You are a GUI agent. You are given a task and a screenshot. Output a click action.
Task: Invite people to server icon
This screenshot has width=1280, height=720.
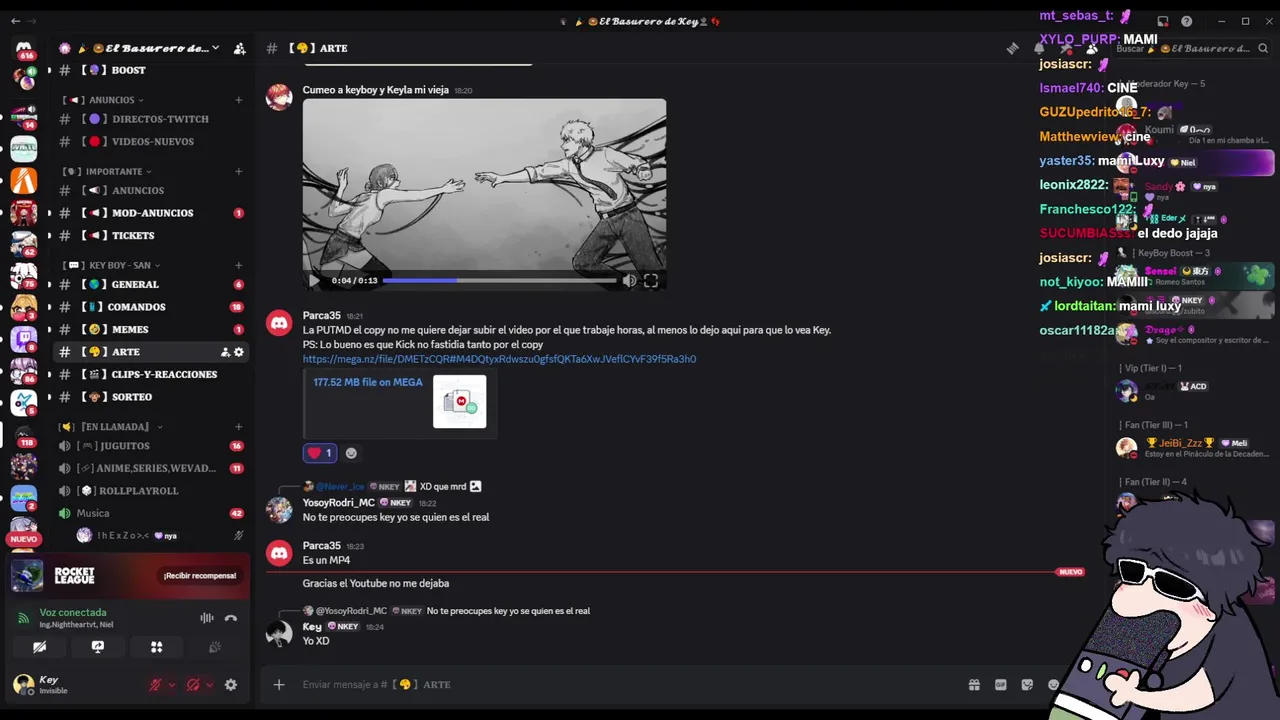[x=239, y=48]
